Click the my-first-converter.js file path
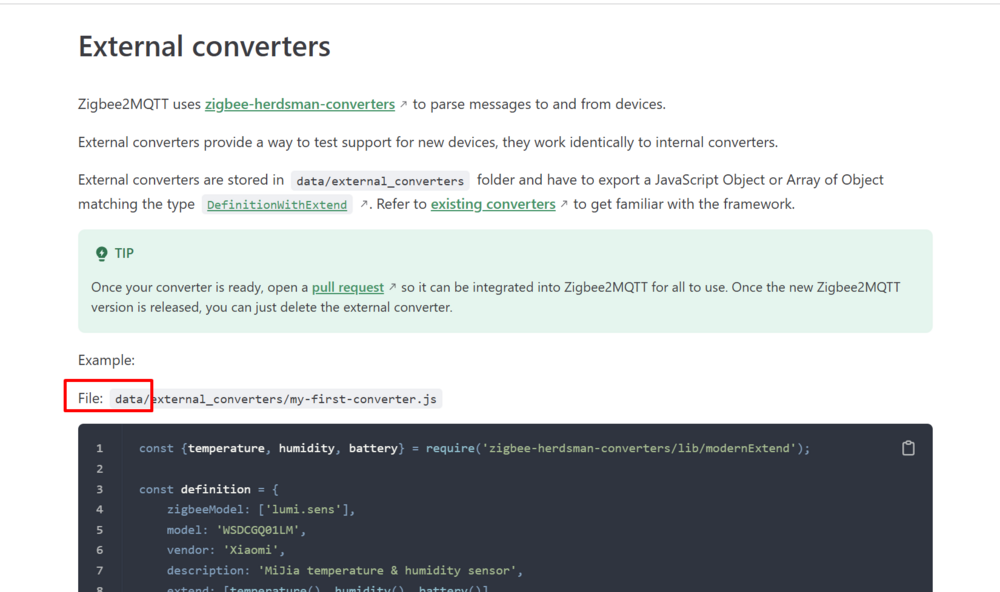This screenshot has width=1000, height=592. (275, 399)
